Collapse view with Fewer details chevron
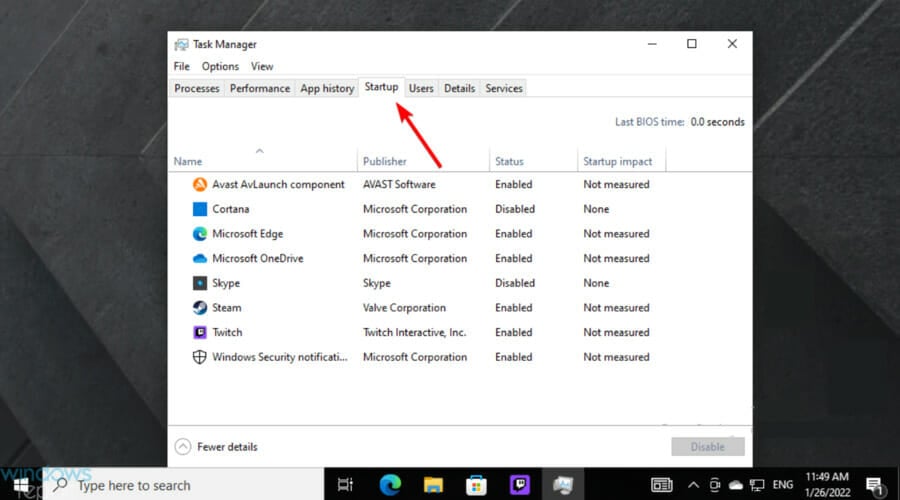Viewport: 900px width, 500px height. point(183,447)
